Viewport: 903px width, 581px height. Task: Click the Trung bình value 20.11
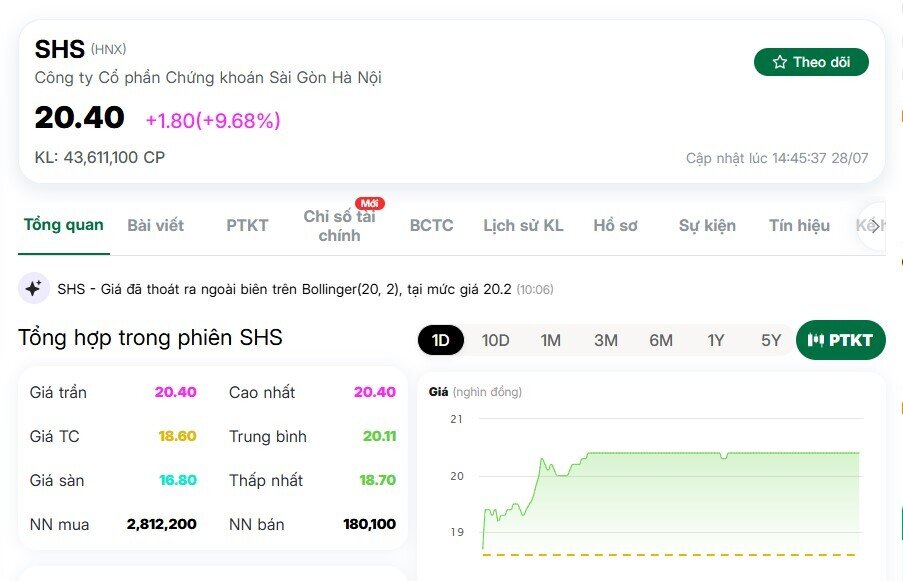(x=379, y=436)
